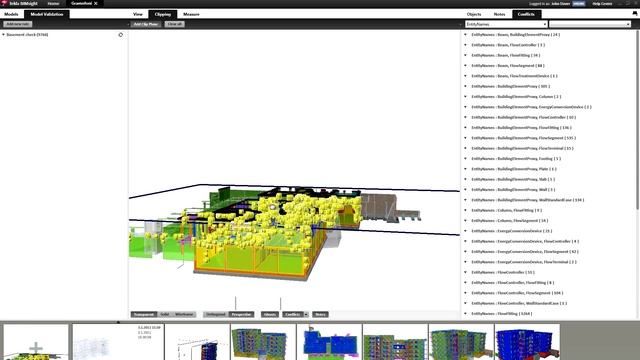
Task: Click the Tekla BIMsight logo icon
Action: (4, 3)
